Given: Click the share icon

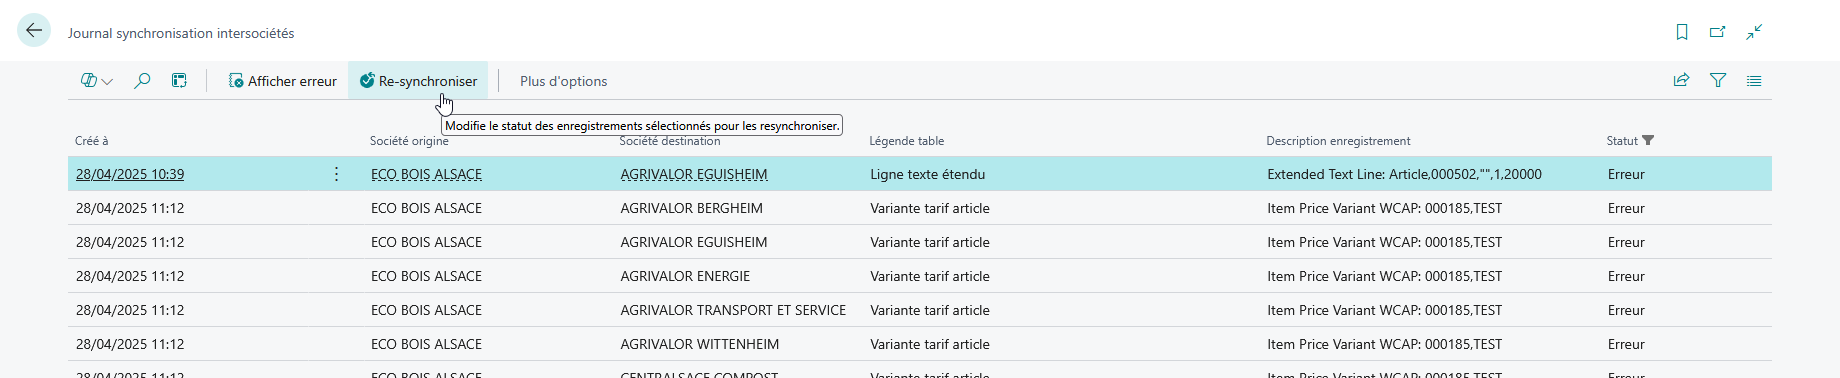Looking at the screenshot, I should click(1682, 81).
